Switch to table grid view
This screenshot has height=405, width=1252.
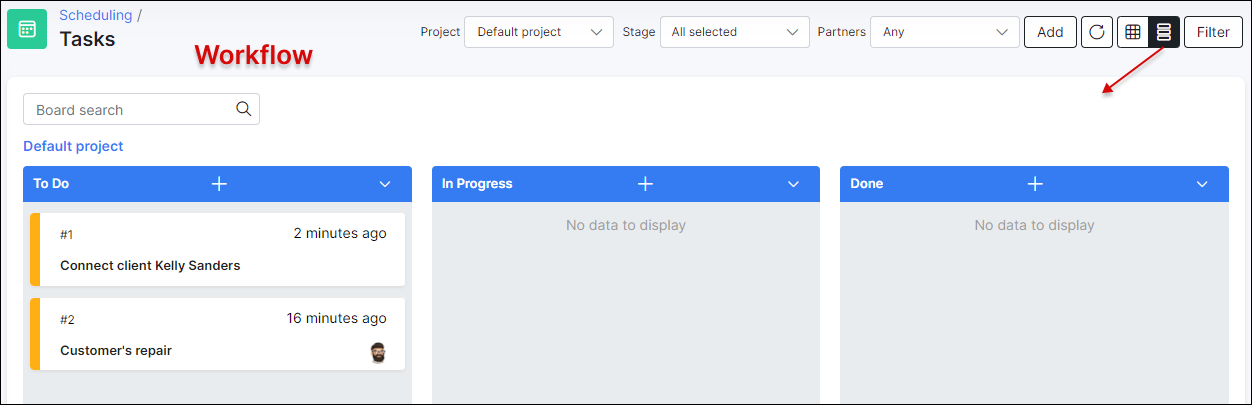(x=1133, y=32)
